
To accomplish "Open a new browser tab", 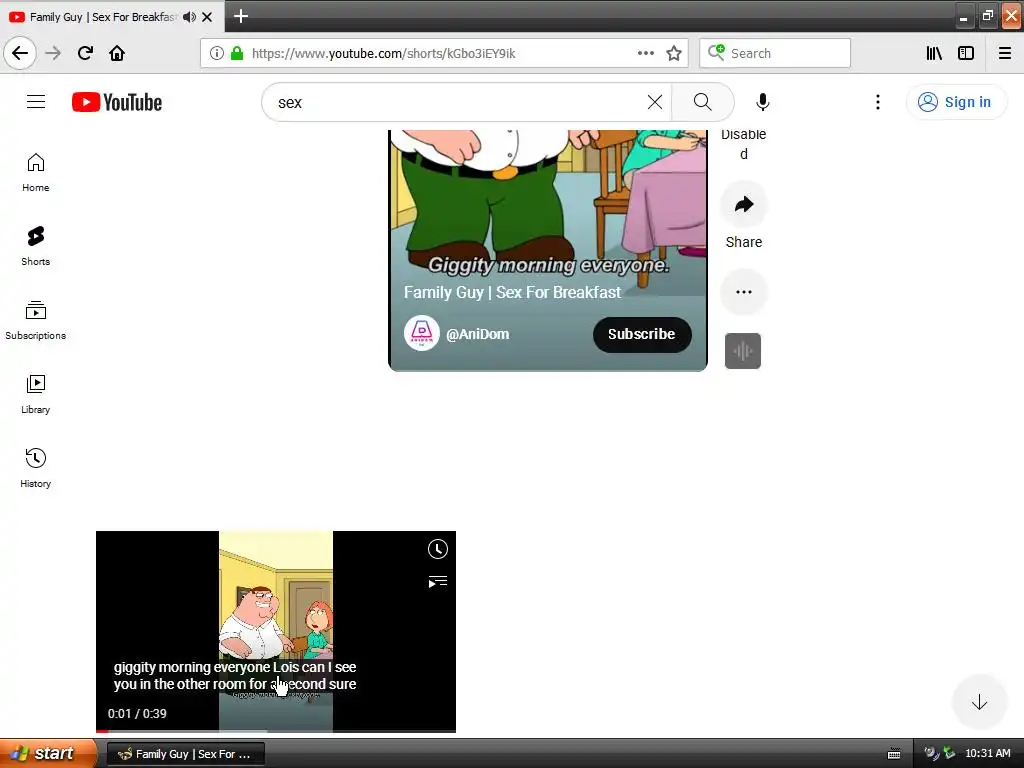I will coord(241,16).
